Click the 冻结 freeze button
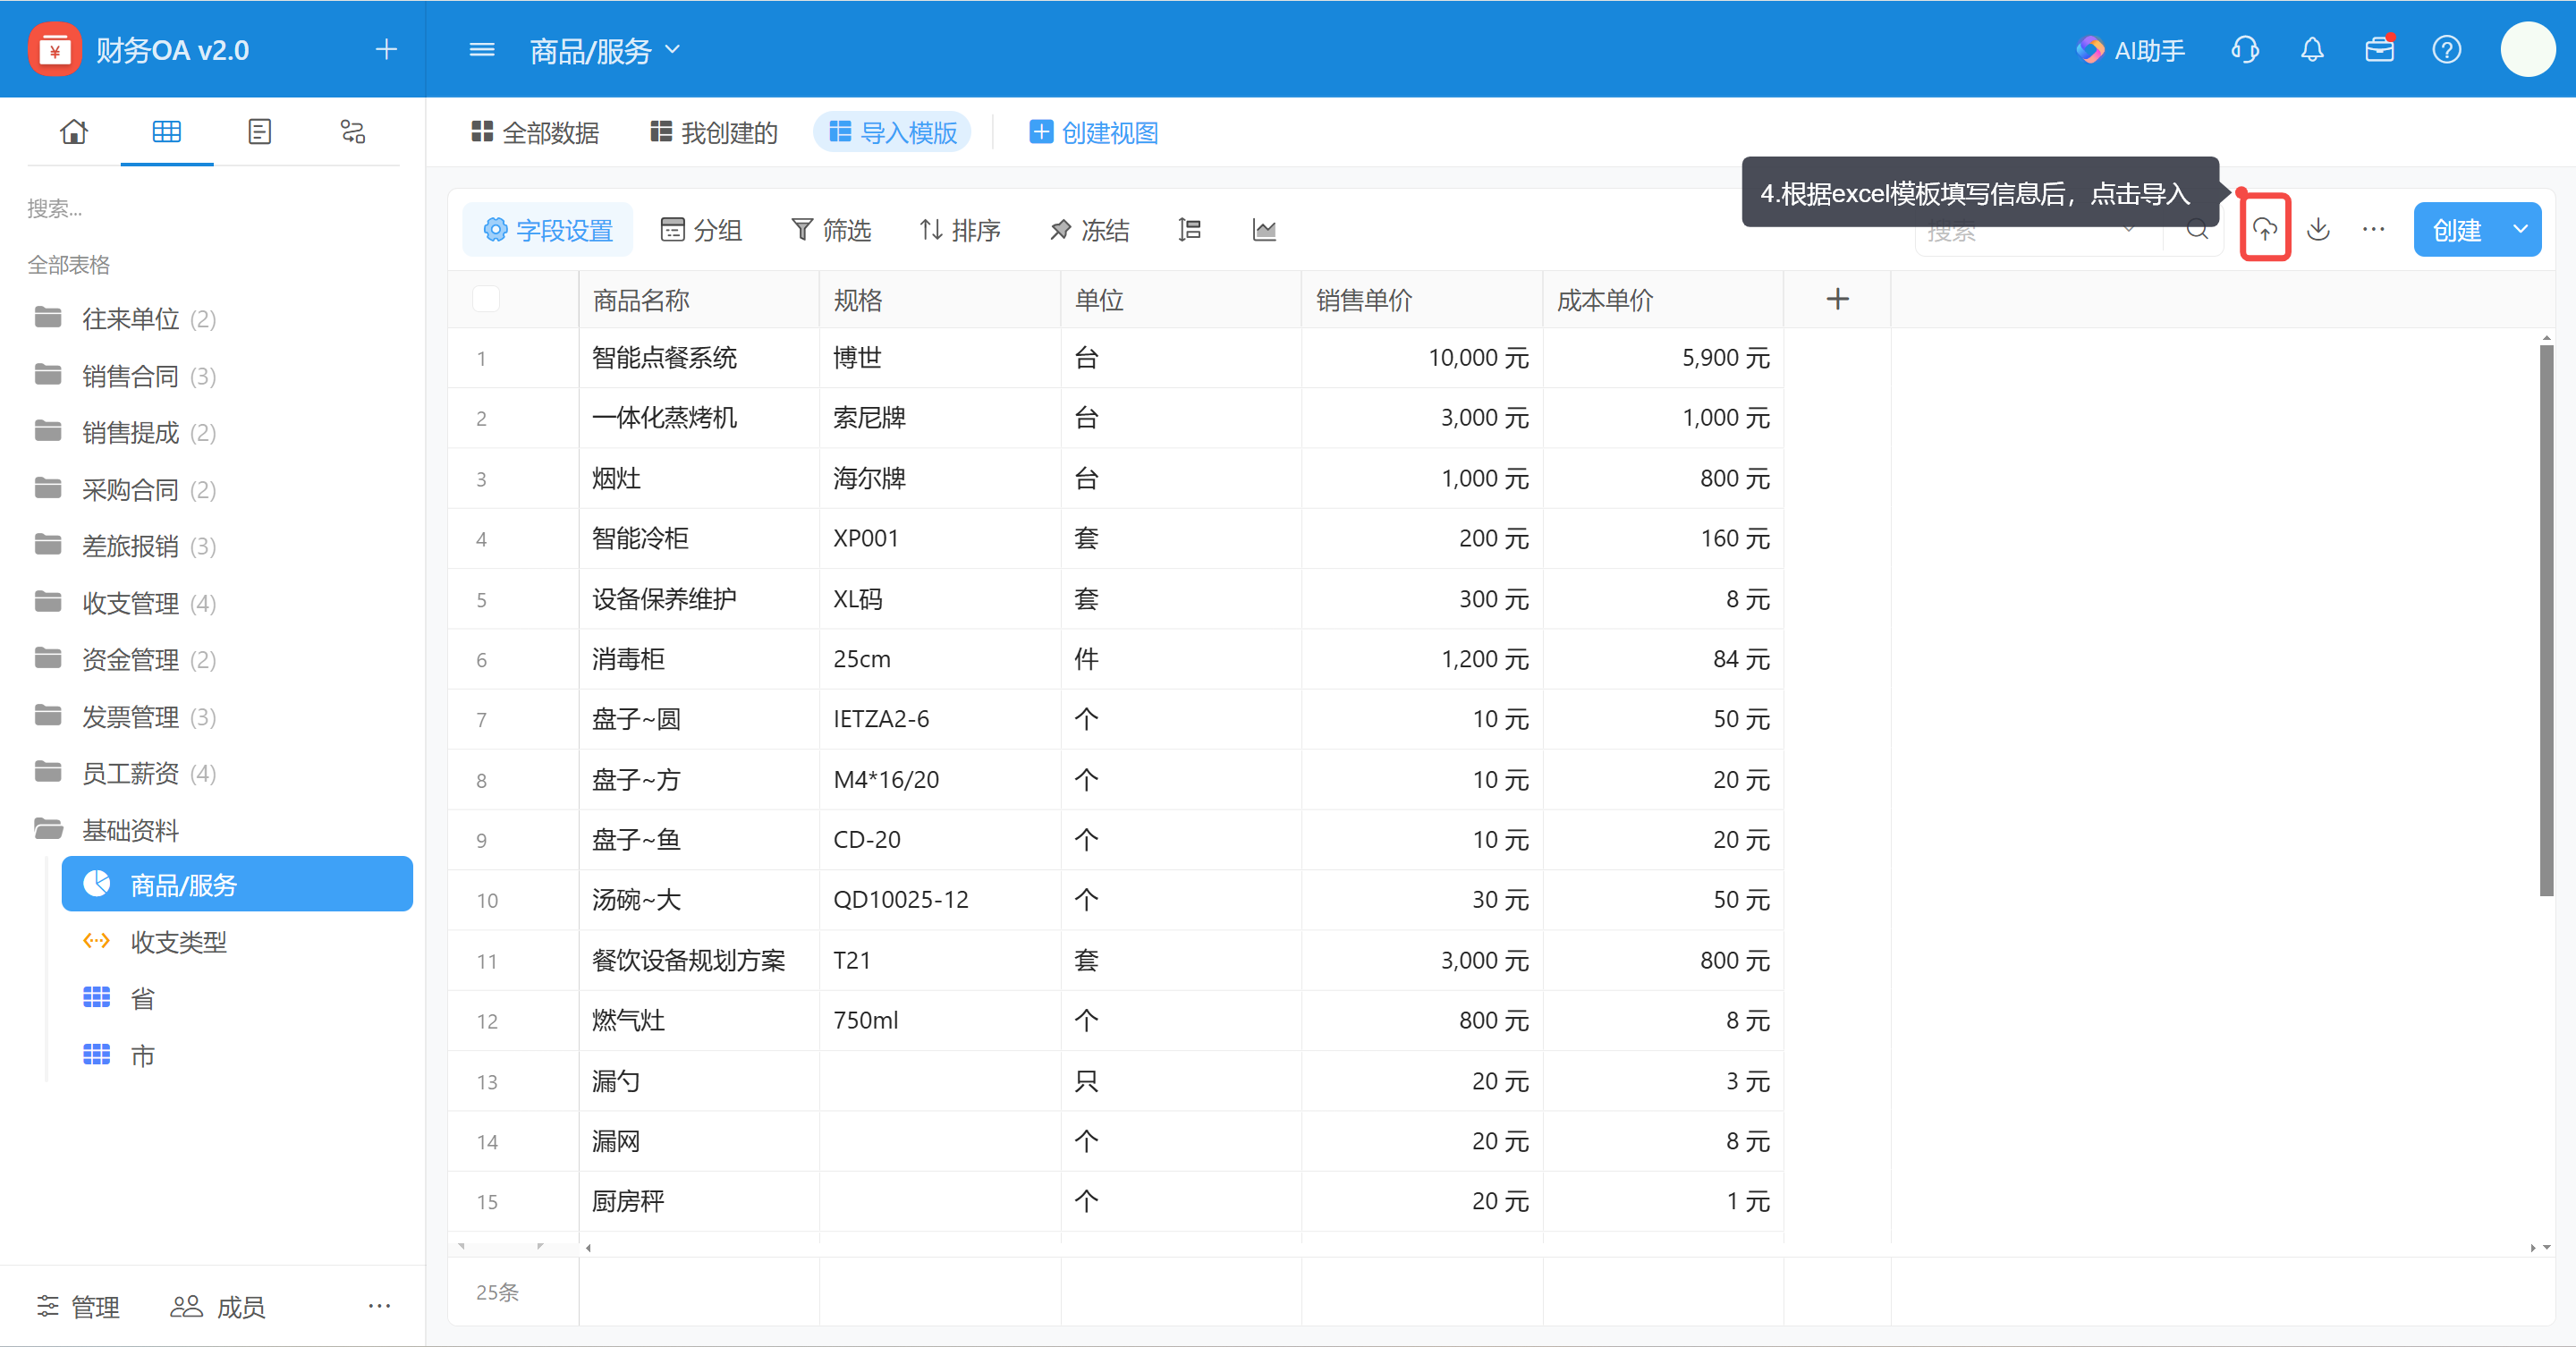 click(1089, 230)
